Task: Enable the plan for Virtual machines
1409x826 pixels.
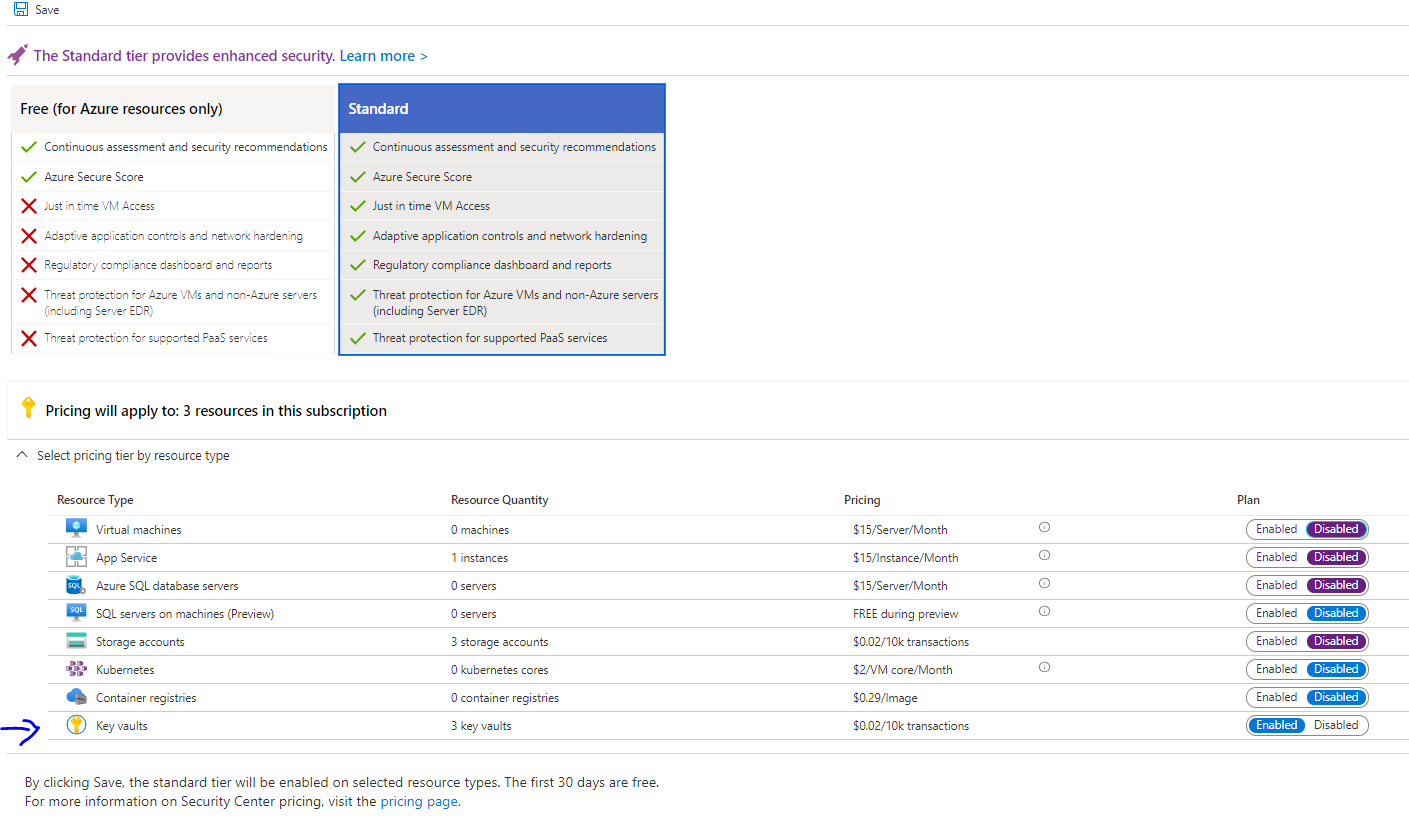Action: 1276,529
